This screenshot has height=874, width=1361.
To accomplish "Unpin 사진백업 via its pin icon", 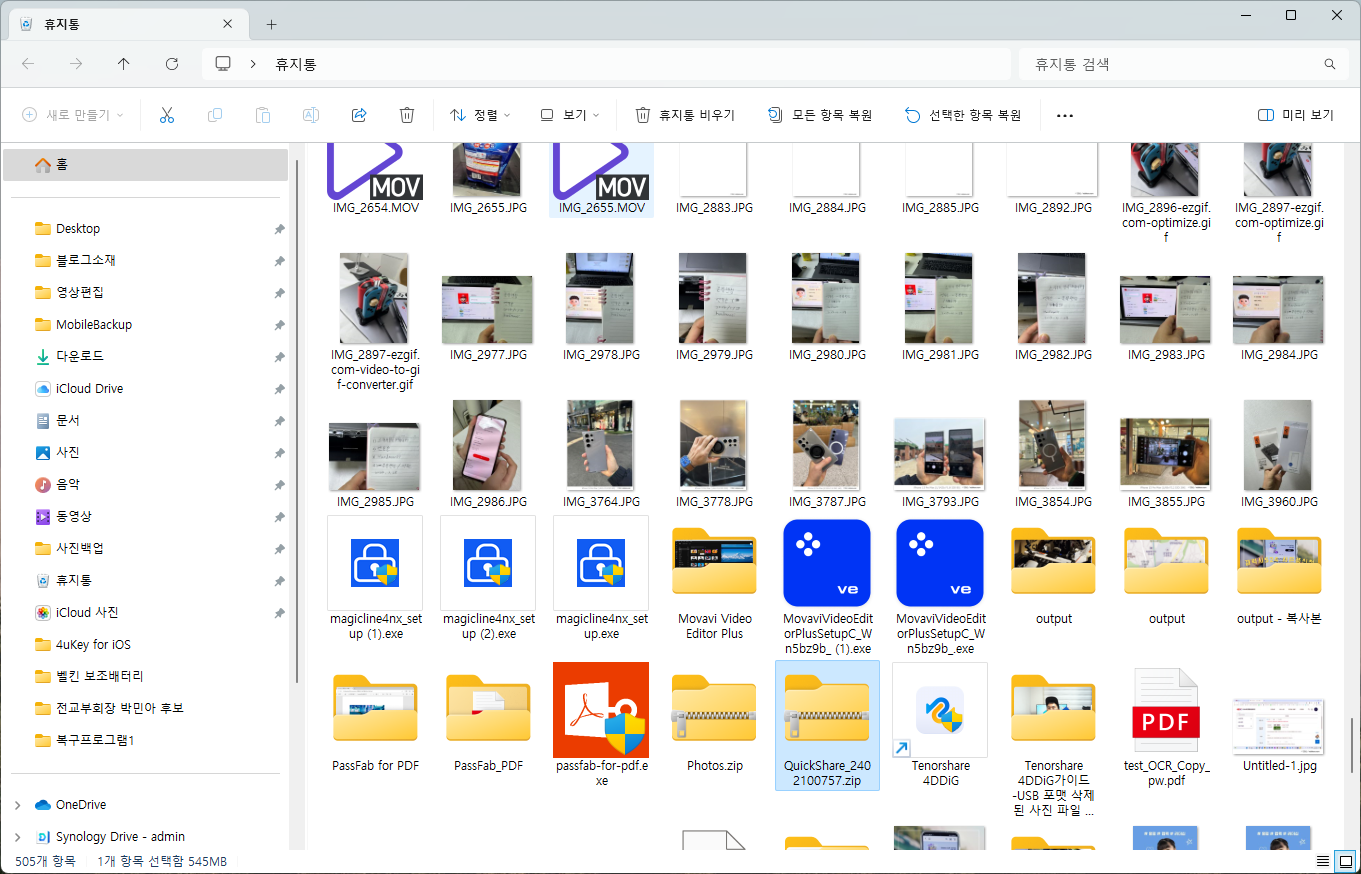I will point(279,549).
